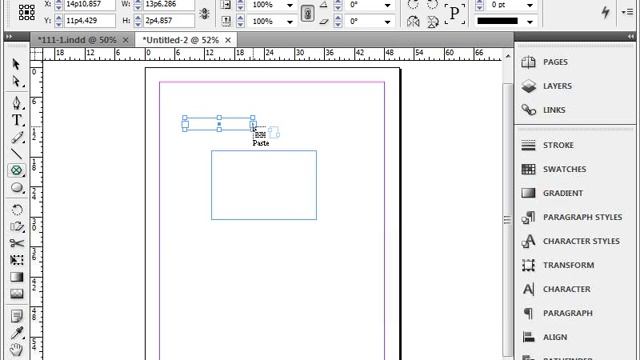Viewport: 640px width, 360px height.
Task: Select the Rectangle Frame tool
Action: click(x=16, y=170)
